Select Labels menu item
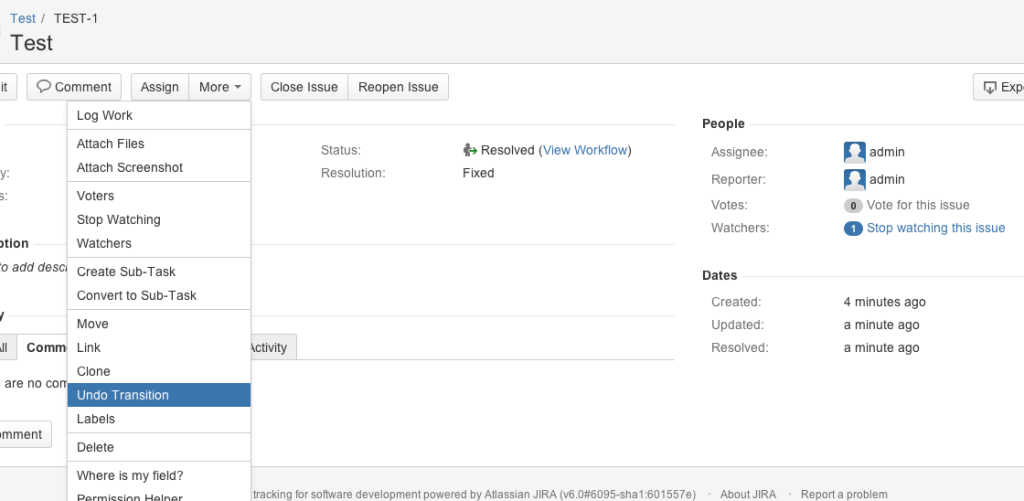 point(159,419)
